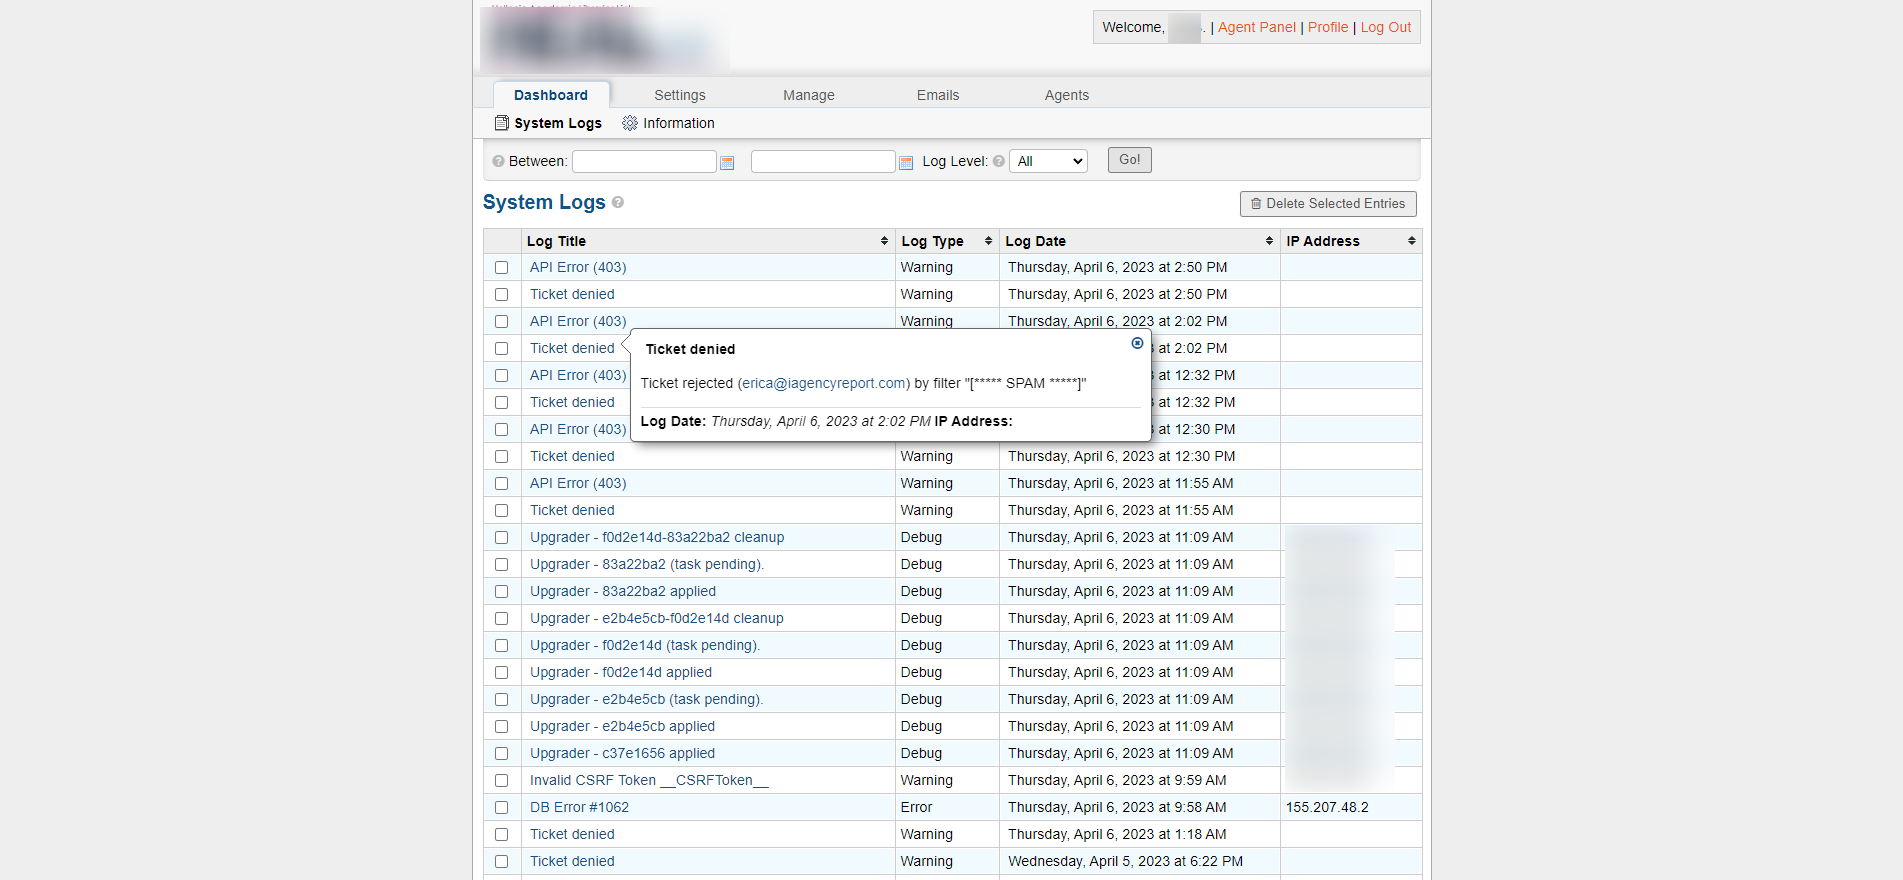The width and height of the screenshot is (1903, 880).
Task: Click the System Logs page icon
Action: (502, 123)
